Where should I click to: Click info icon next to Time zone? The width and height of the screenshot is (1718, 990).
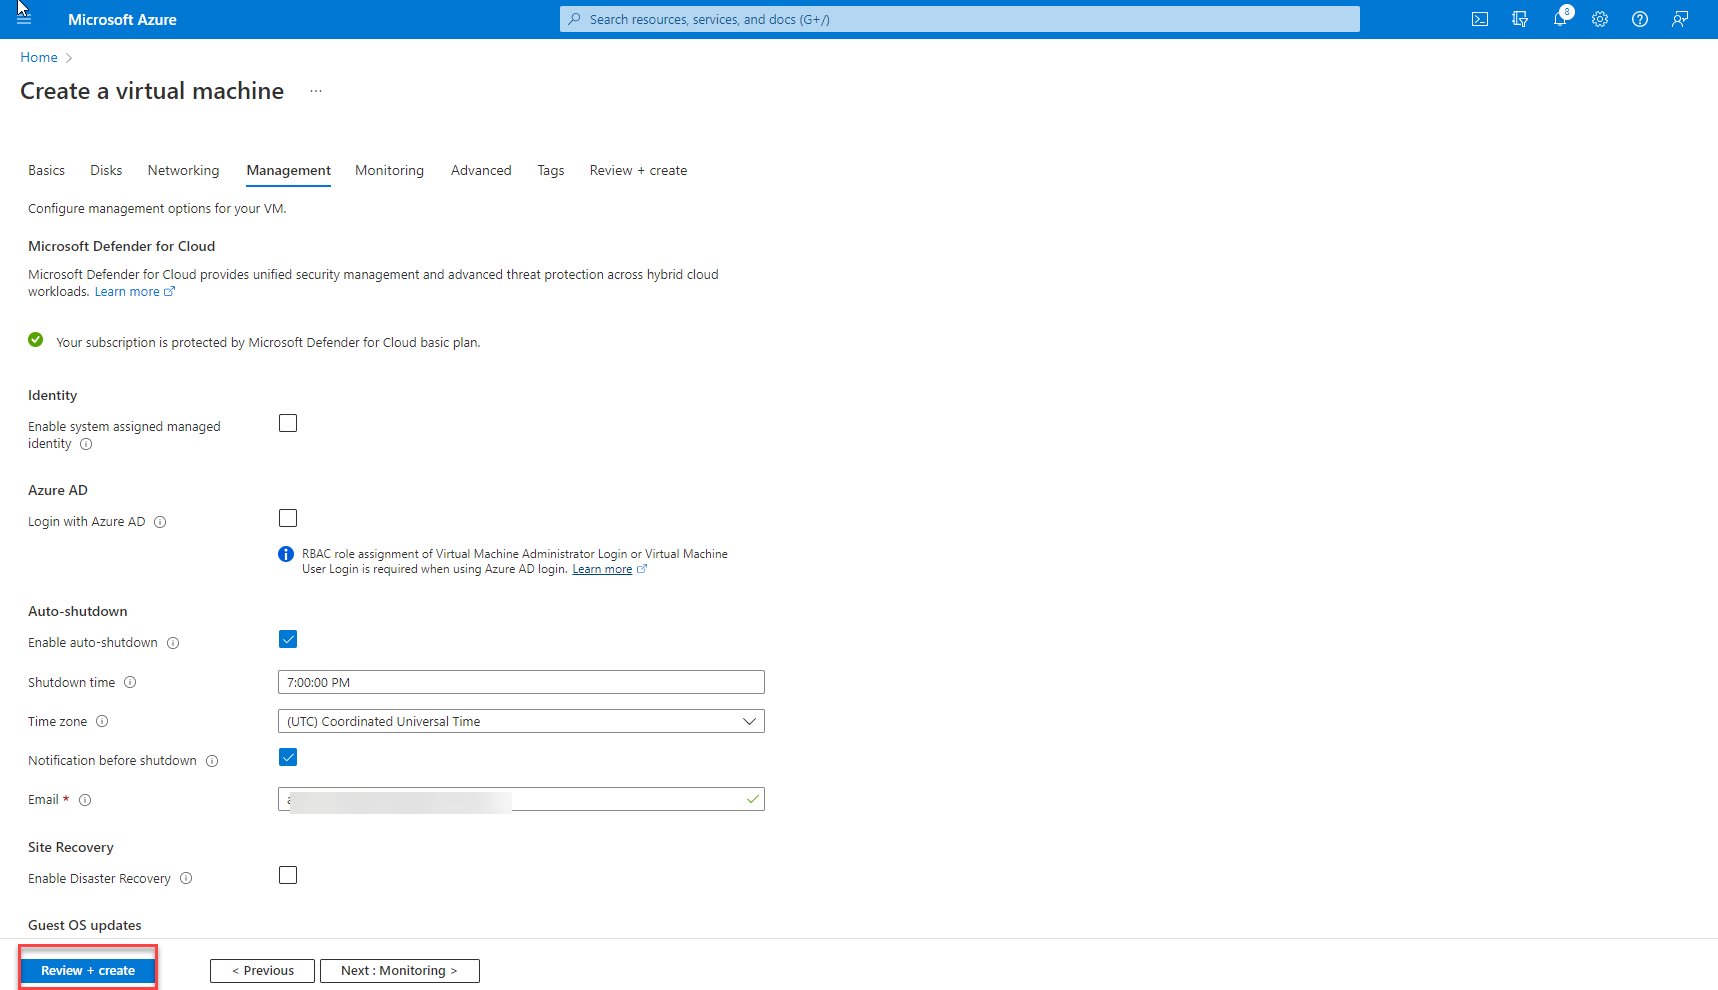point(102,722)
